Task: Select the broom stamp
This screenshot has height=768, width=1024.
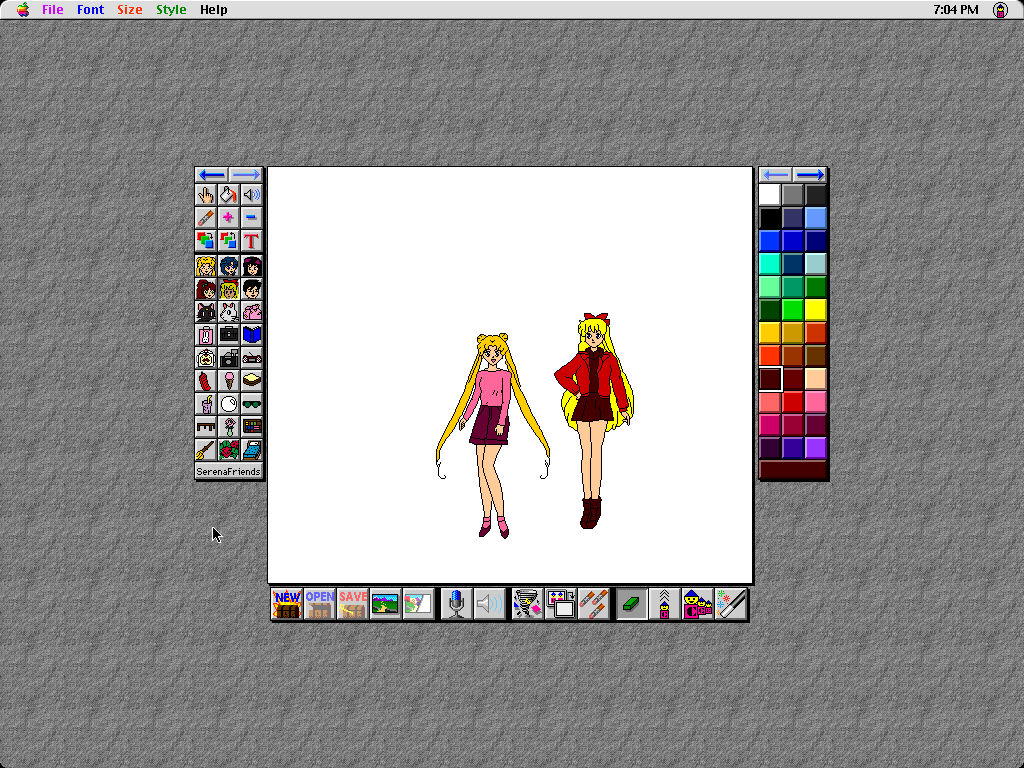Action: (206, 449)
